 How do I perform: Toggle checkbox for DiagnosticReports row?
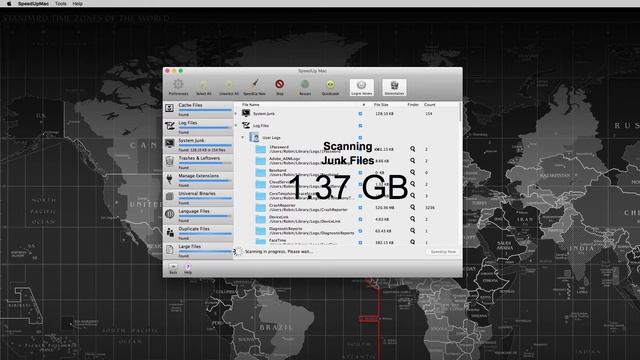point(360,231)
